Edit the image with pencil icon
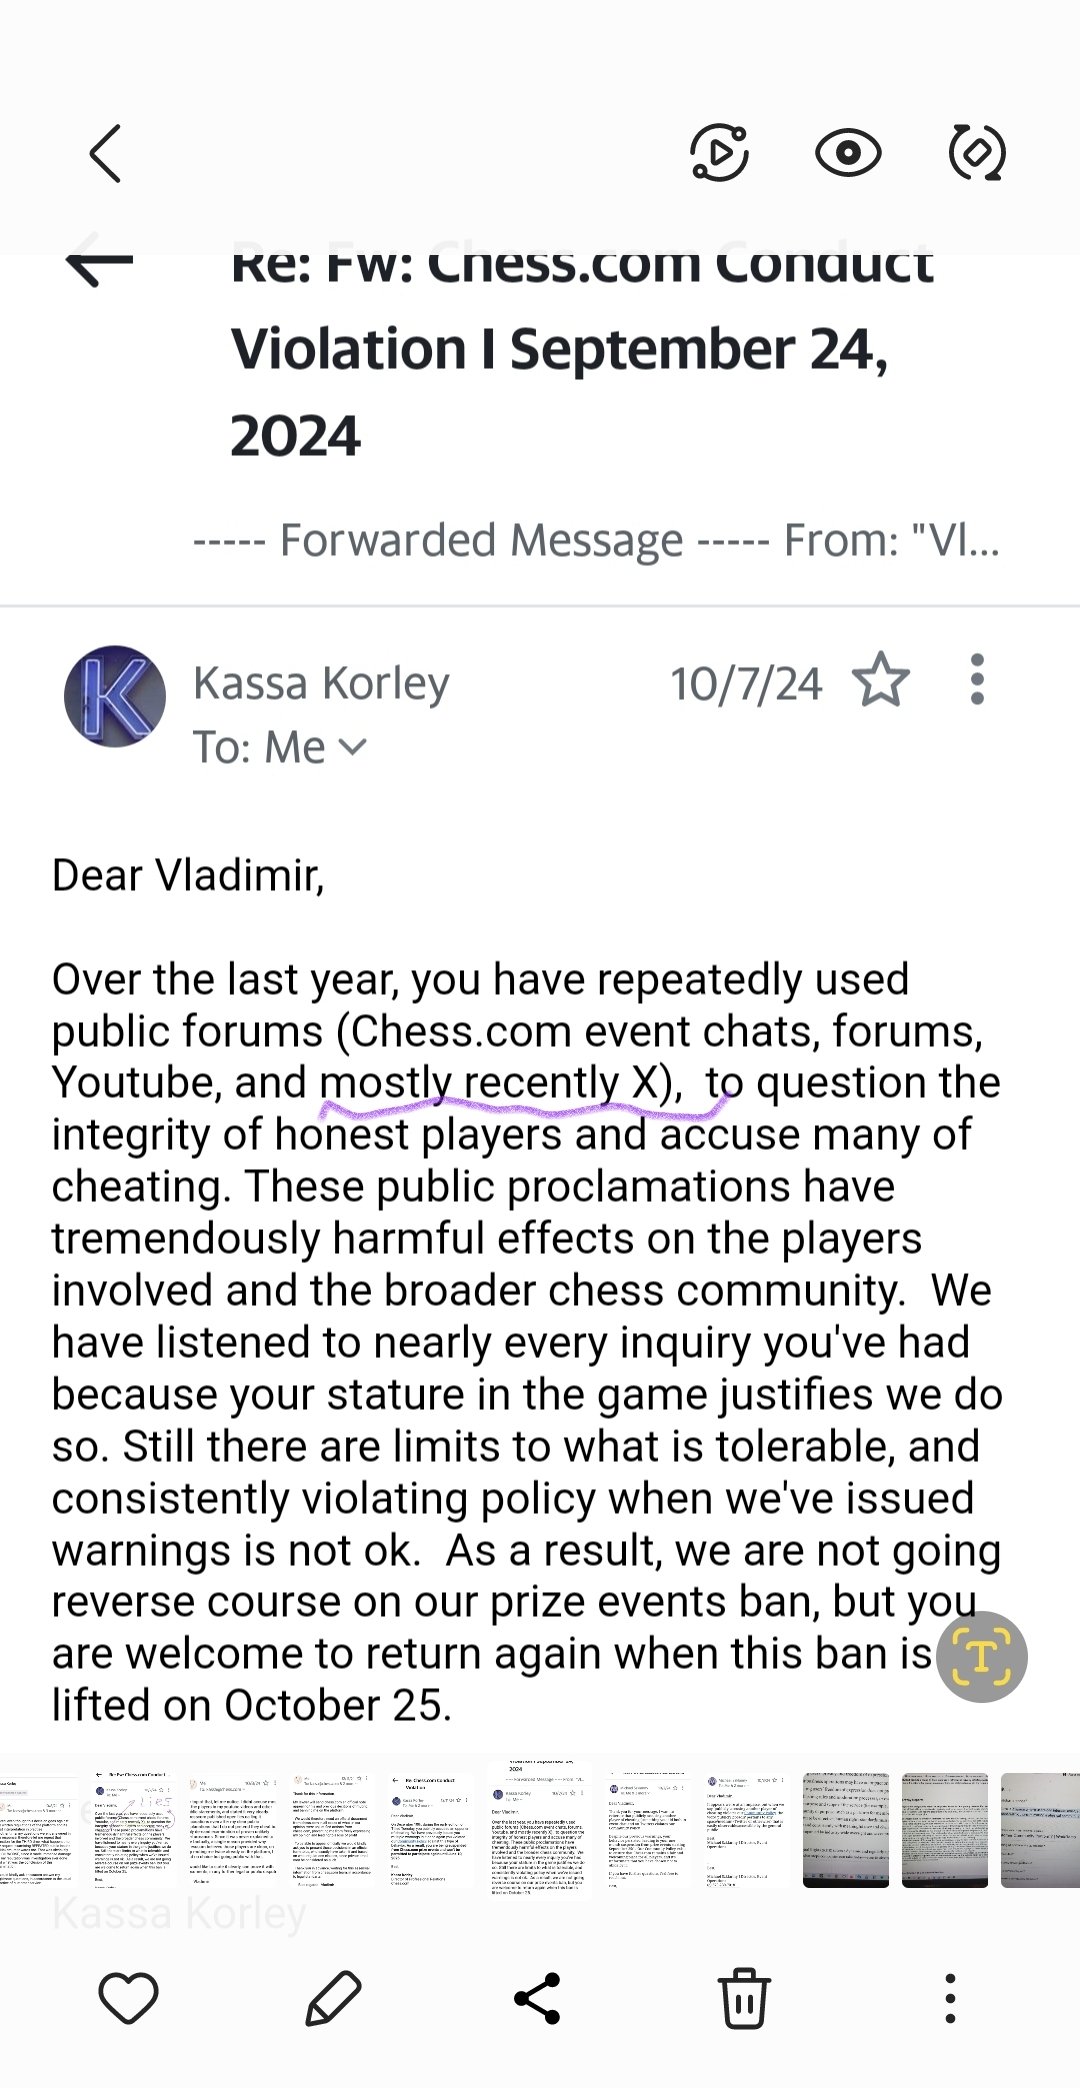Image resolution: width=1080 pixels, height=2088 pixels. click(334, 1998)
